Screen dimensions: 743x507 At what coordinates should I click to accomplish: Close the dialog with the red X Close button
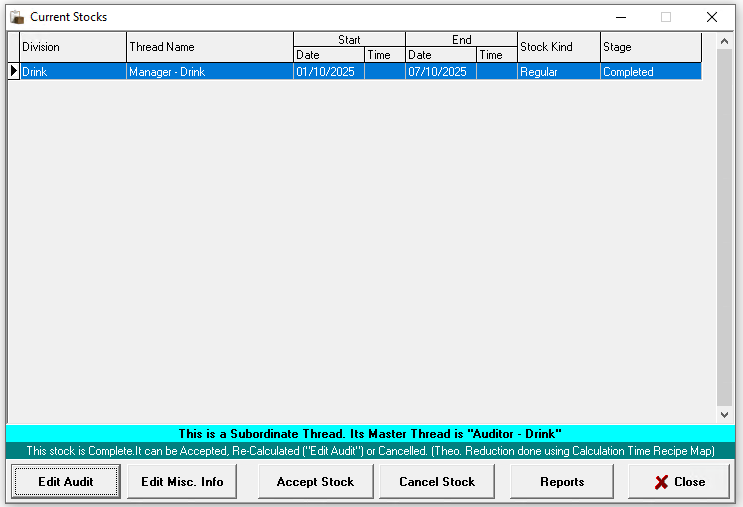[679, 481]
